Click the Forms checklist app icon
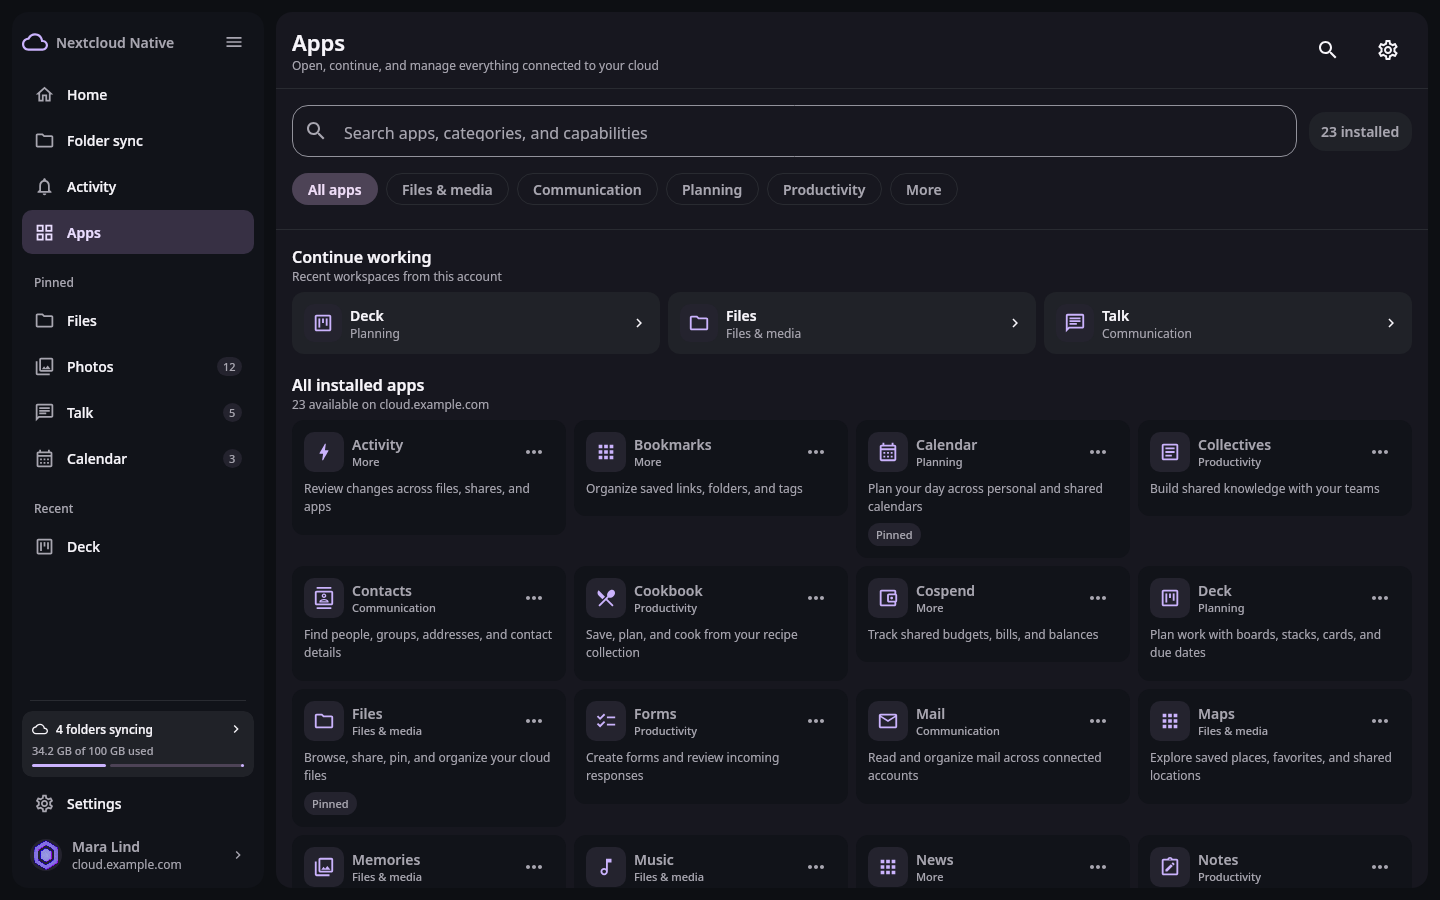 [x=606, y=721]
